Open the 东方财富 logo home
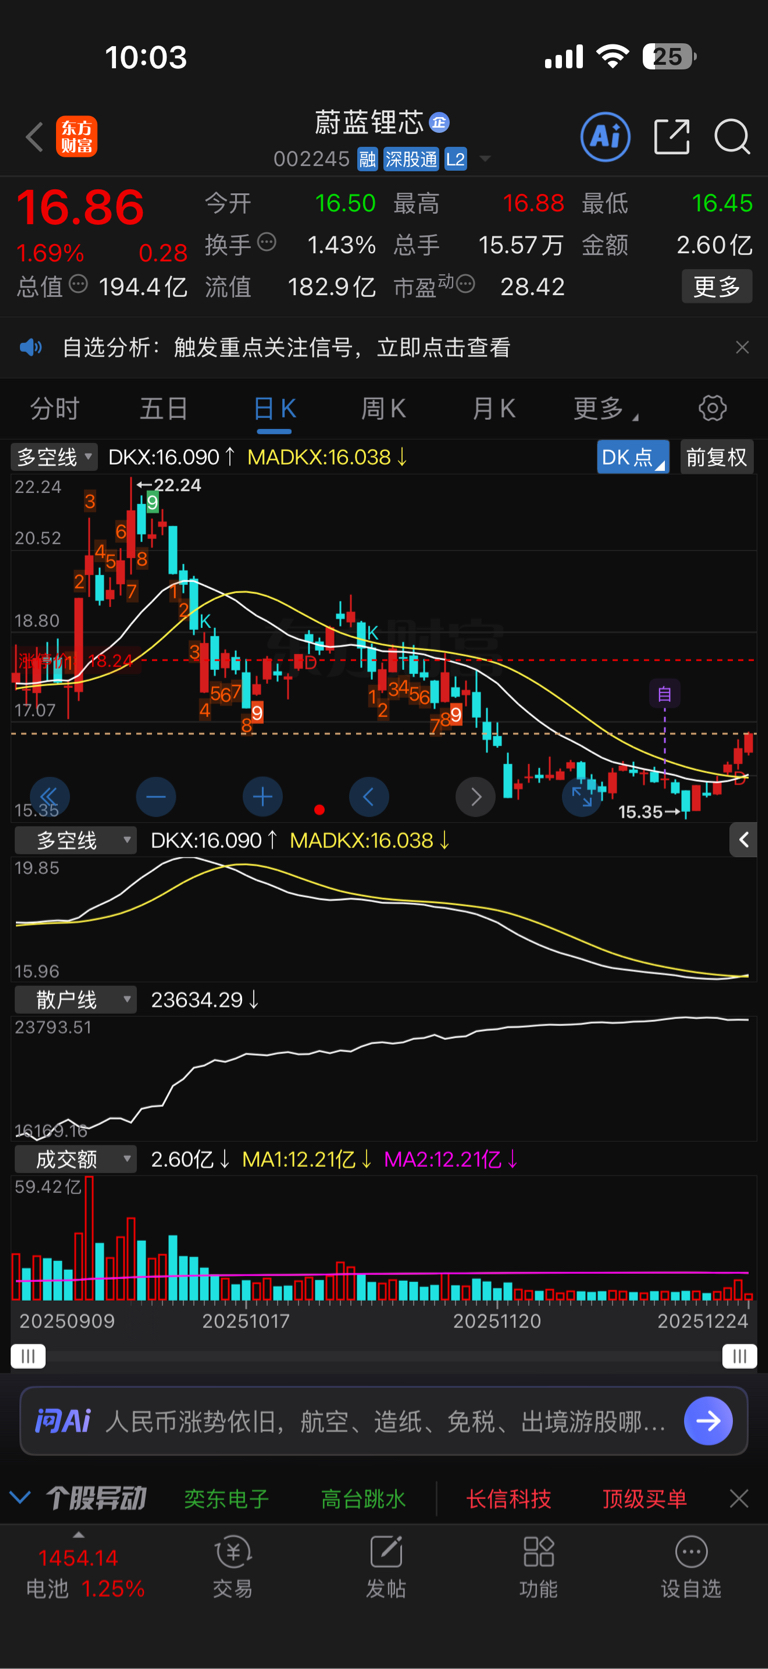The image size is (768, 1669). pos(77,137)
